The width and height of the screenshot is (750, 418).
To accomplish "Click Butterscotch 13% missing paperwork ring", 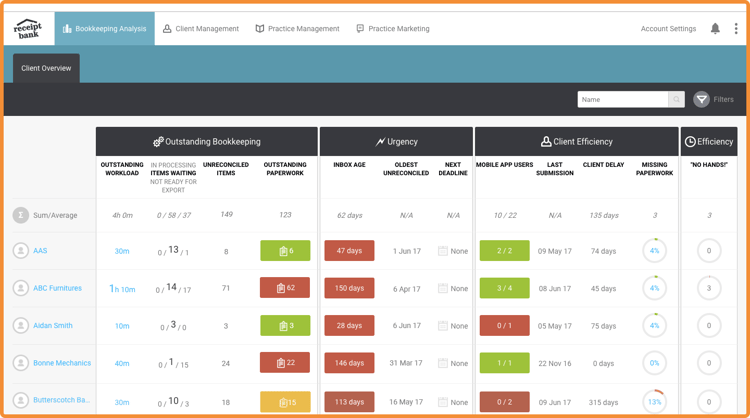I will click(x=654, y=401).
